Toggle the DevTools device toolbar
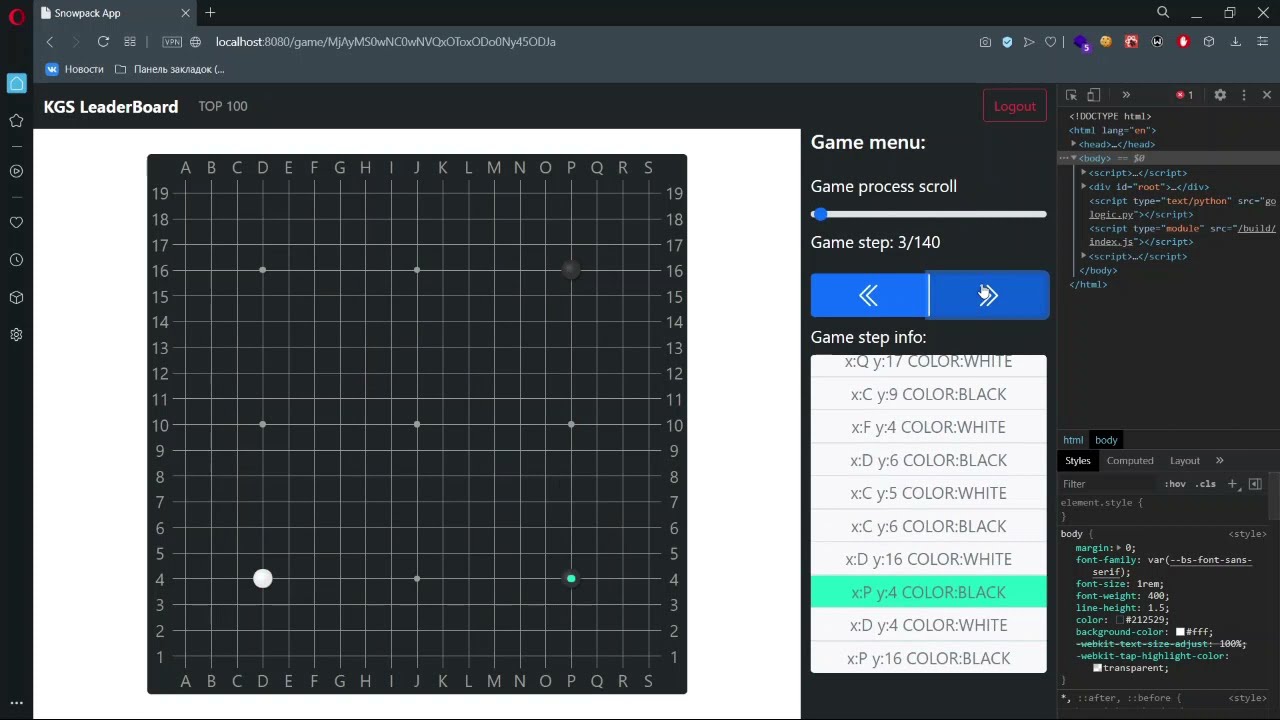Viewport: 1280px width, 720px height. coord(1094,95)
